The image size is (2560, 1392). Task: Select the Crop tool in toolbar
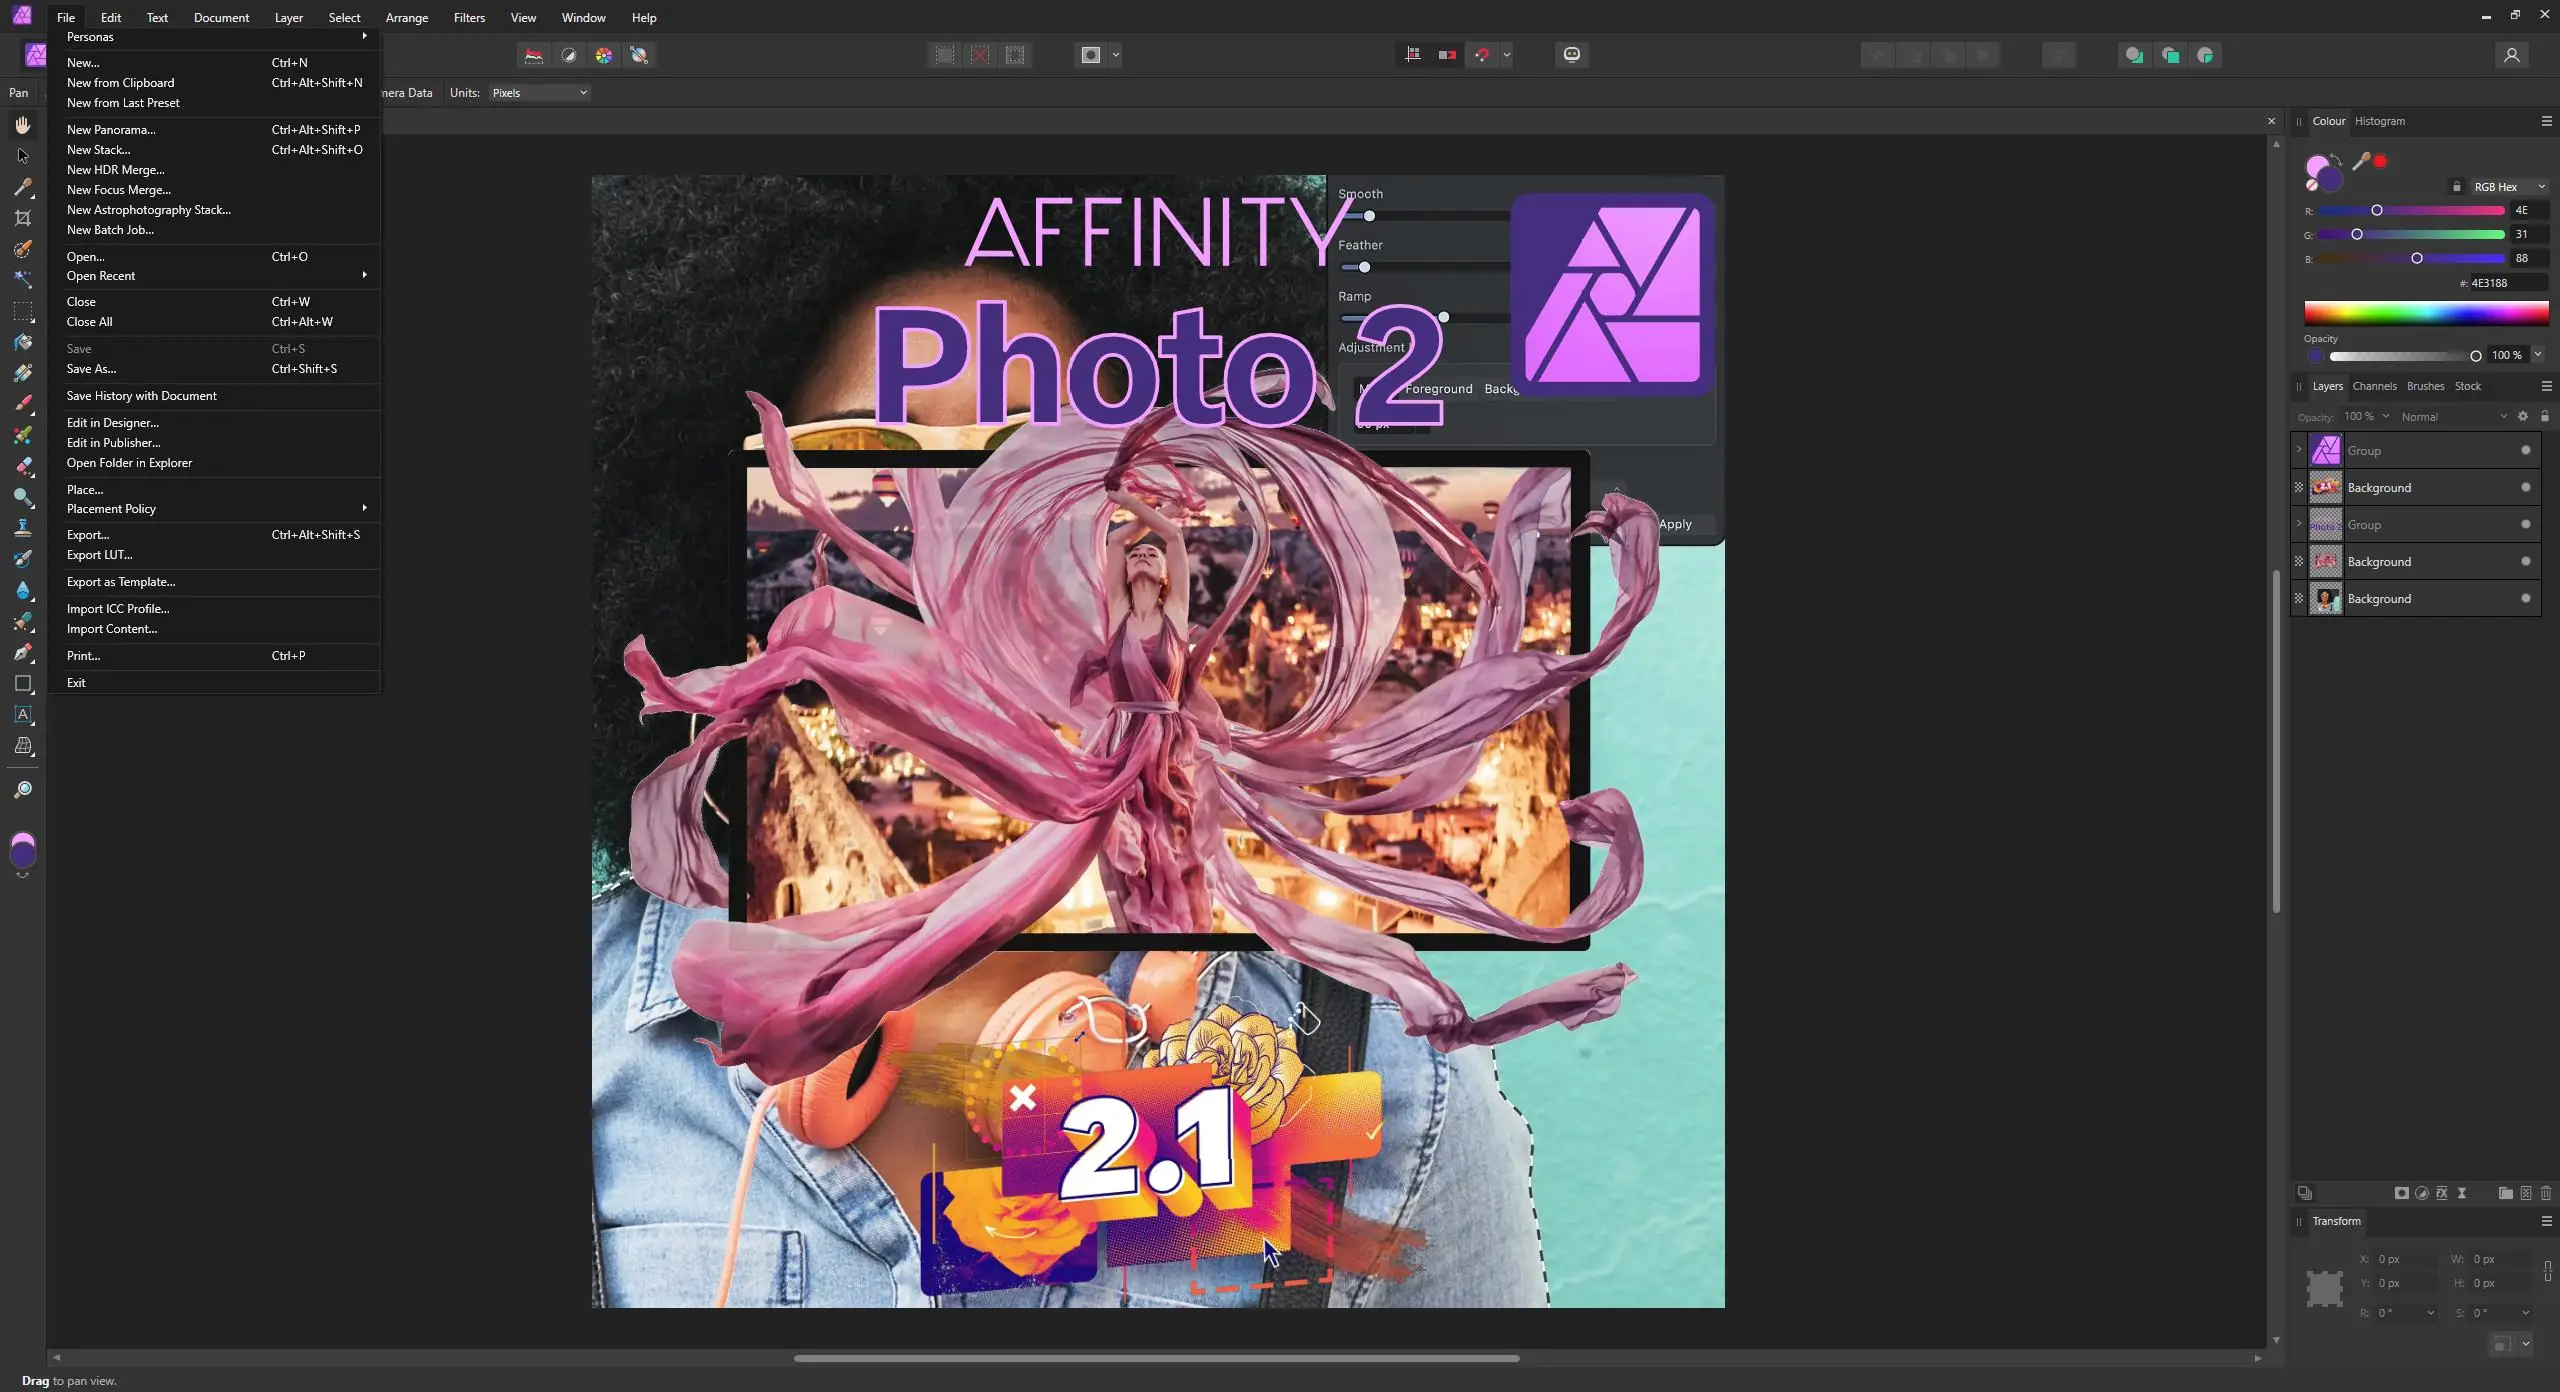[x=23, y=218]
